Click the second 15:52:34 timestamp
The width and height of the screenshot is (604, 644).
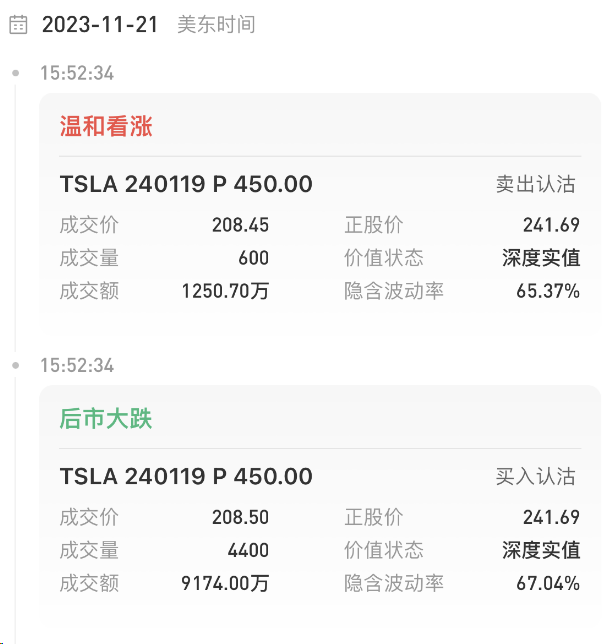click(77, 366)
